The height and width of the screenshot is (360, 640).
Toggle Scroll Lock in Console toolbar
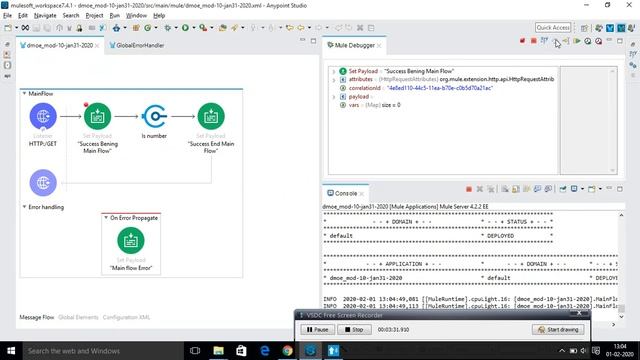516,189
